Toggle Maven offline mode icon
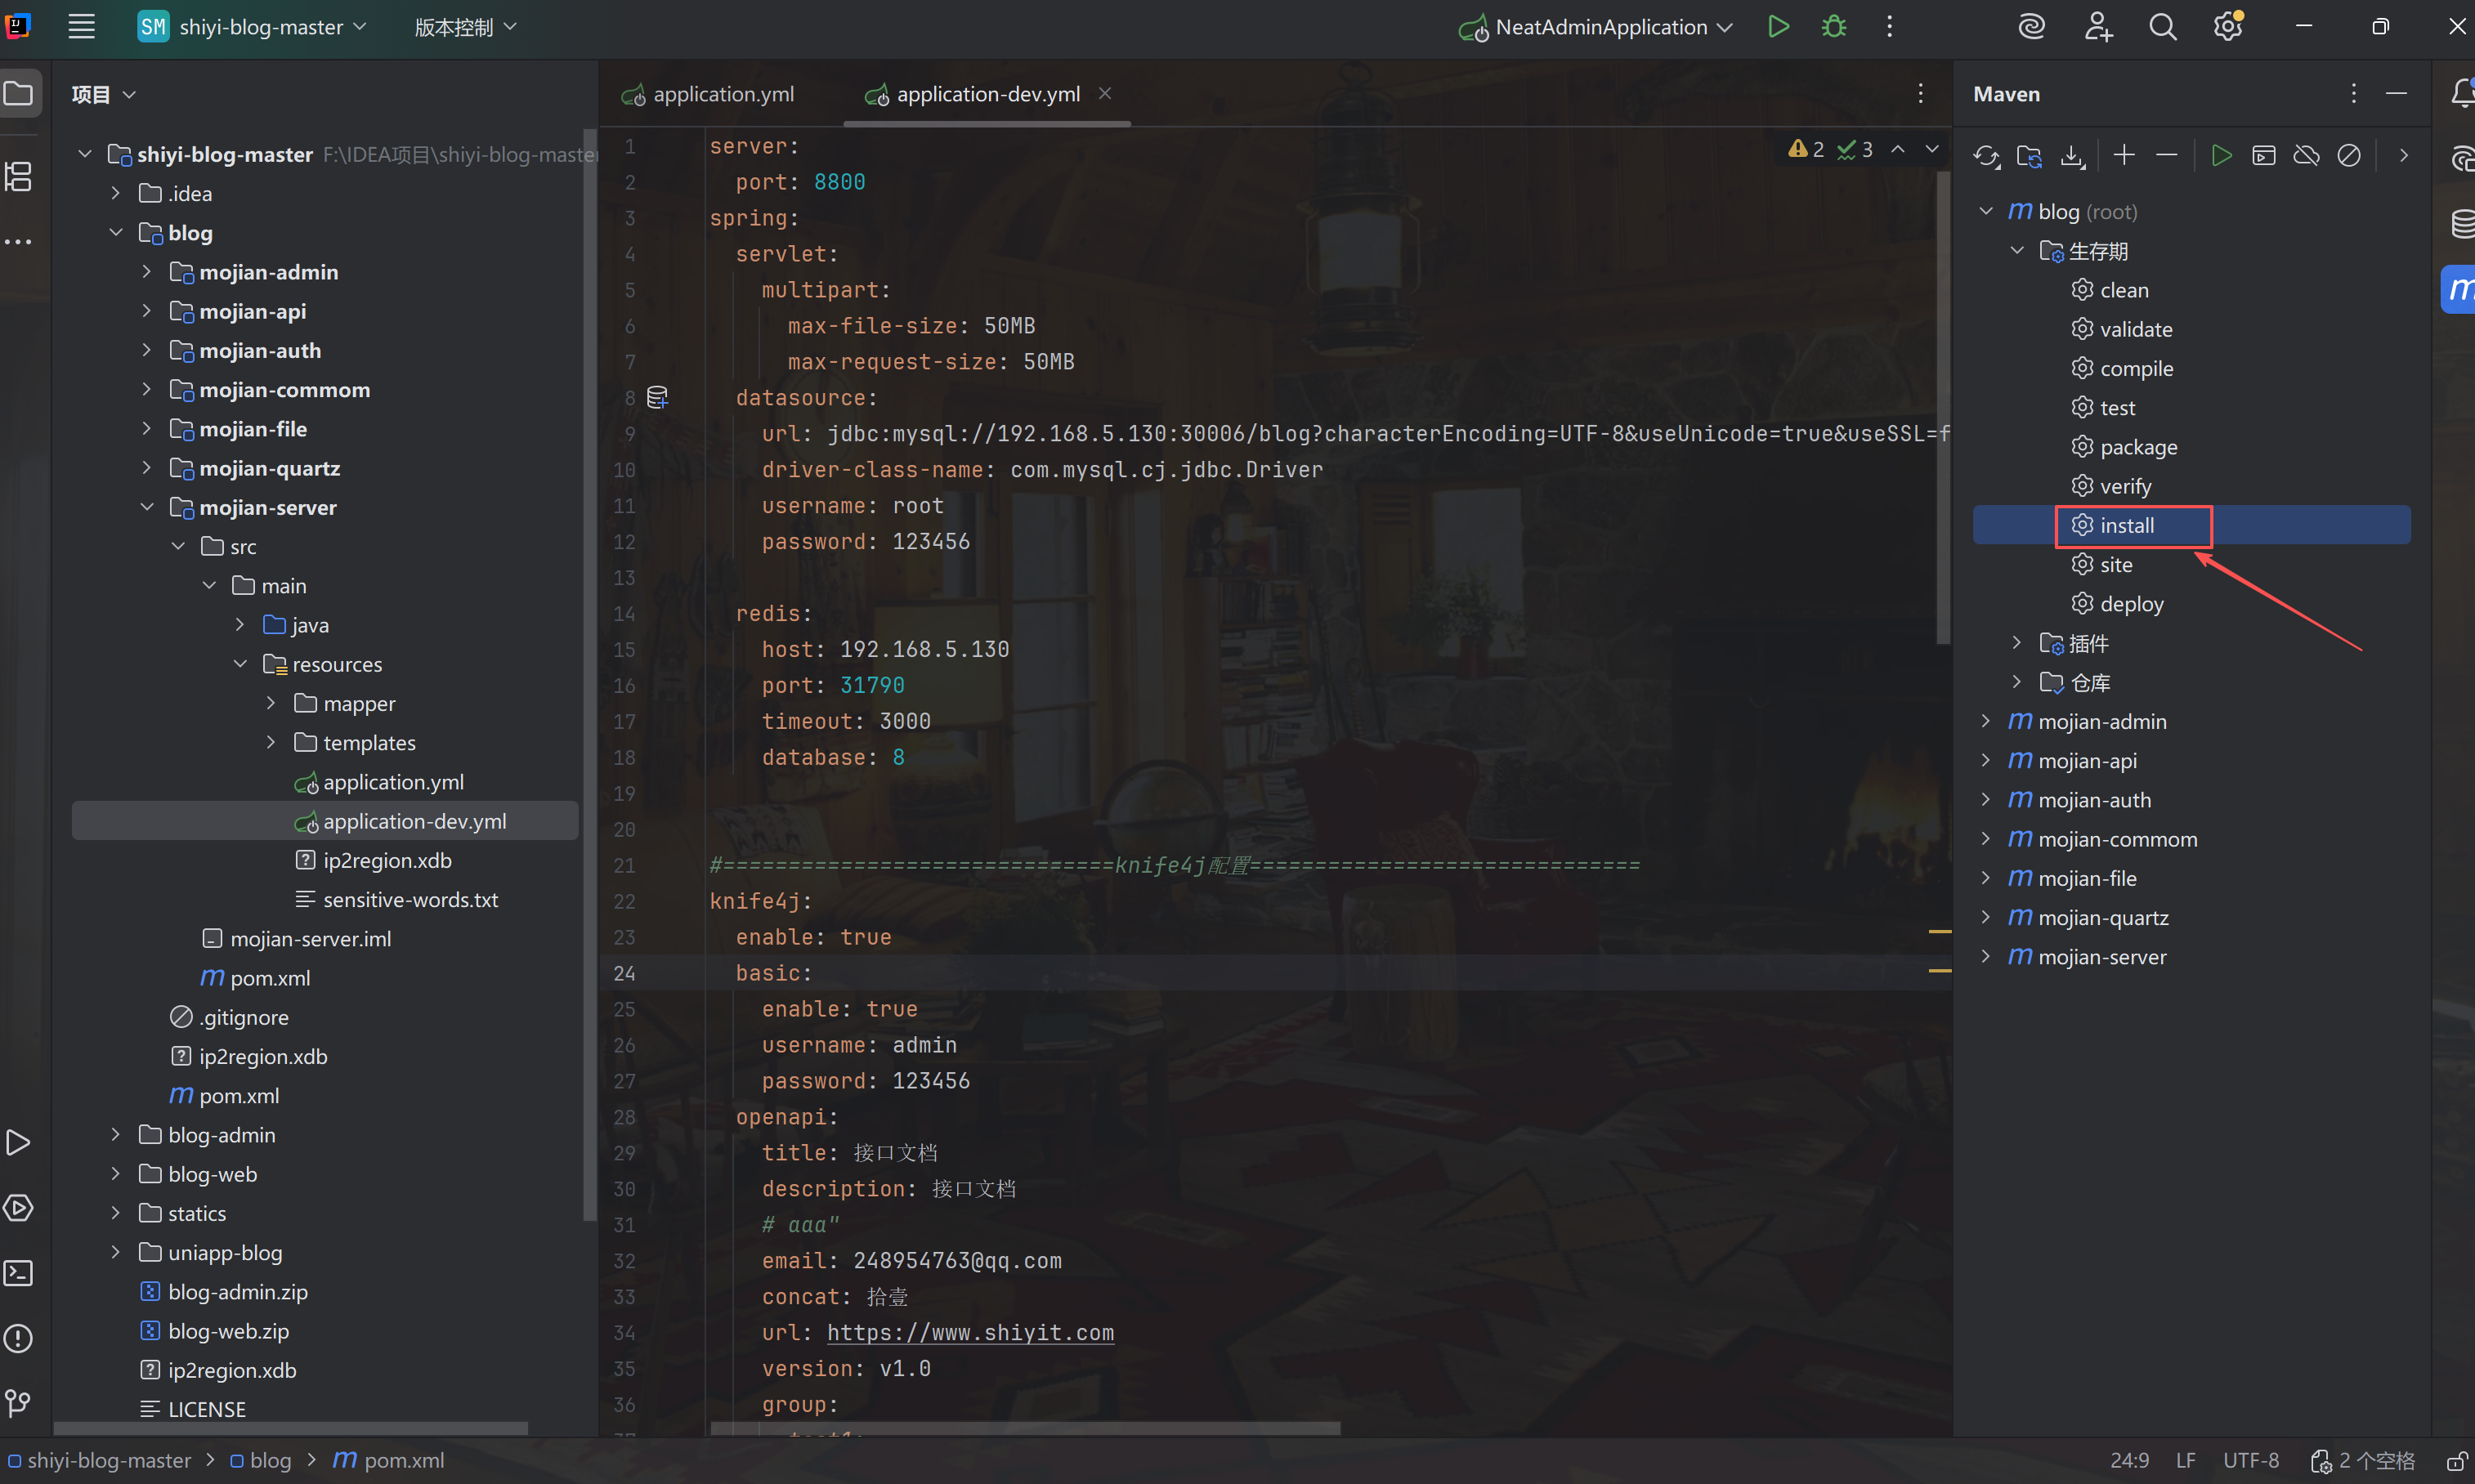 point(2306,156)
